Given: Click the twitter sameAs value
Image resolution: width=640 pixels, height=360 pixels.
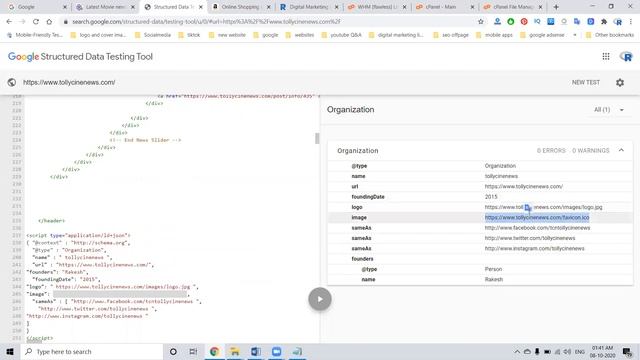Looking at the screenshot, I should (530, 238).
